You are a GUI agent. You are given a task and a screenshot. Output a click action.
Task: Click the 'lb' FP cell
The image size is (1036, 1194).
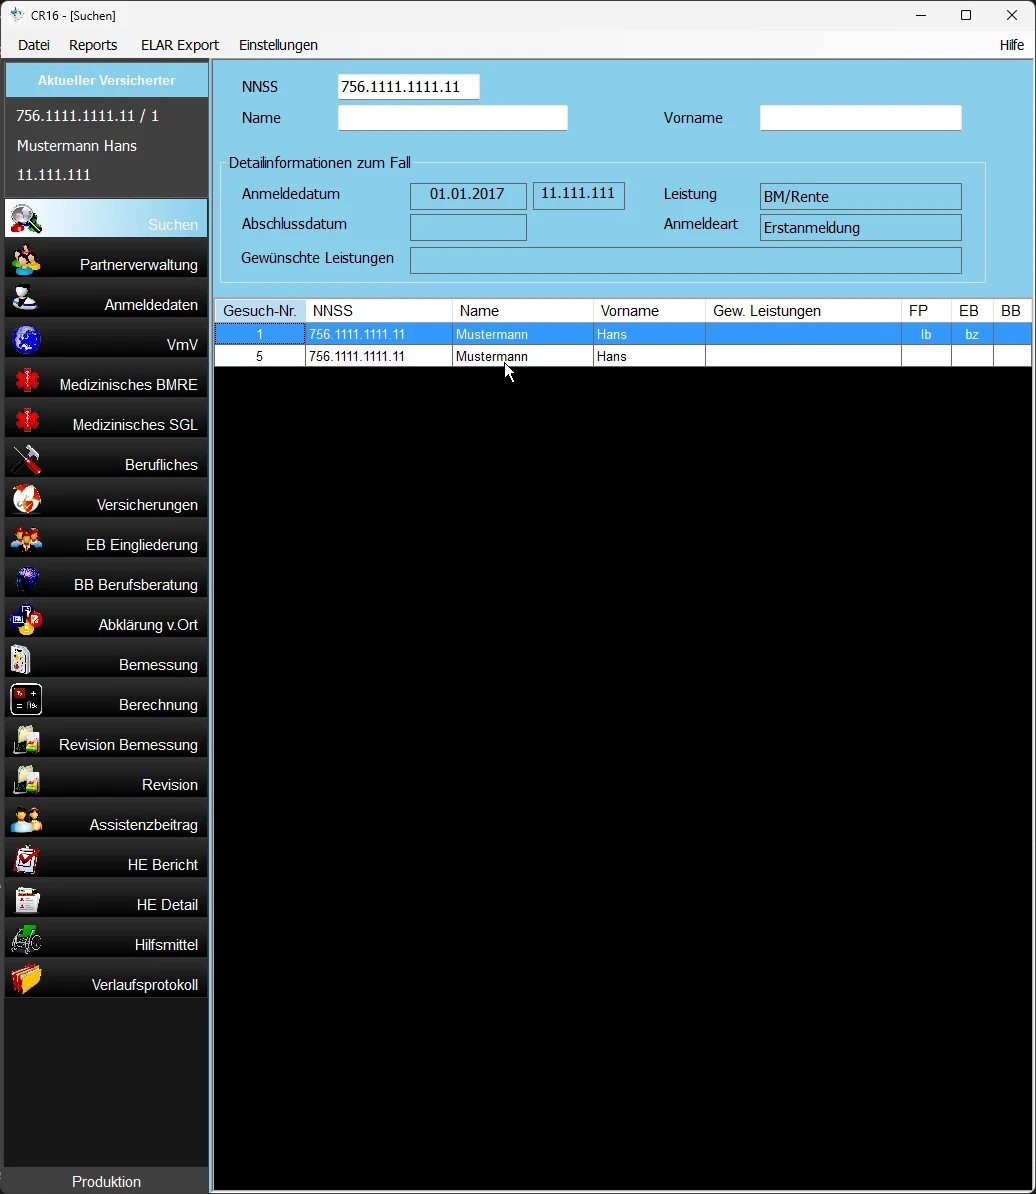926,334
